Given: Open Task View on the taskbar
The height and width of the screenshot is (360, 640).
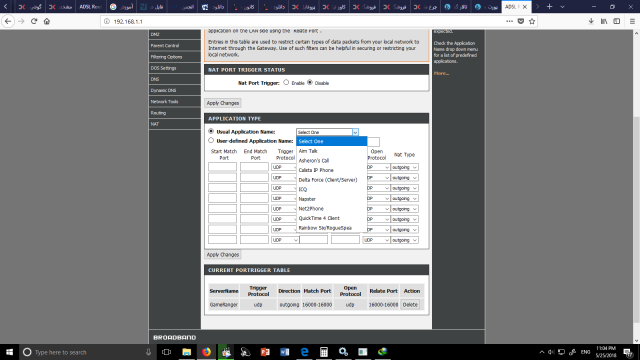Looking at the screenshot, I should click(x=166, y=352).
